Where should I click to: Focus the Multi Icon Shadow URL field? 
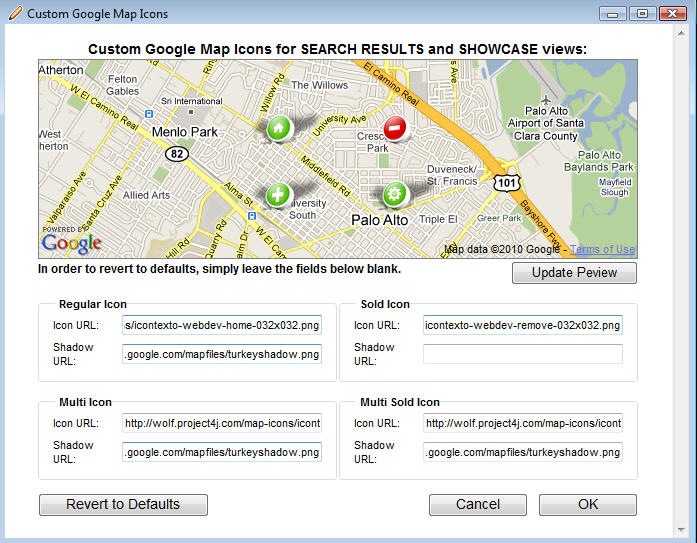pos(222,452)
